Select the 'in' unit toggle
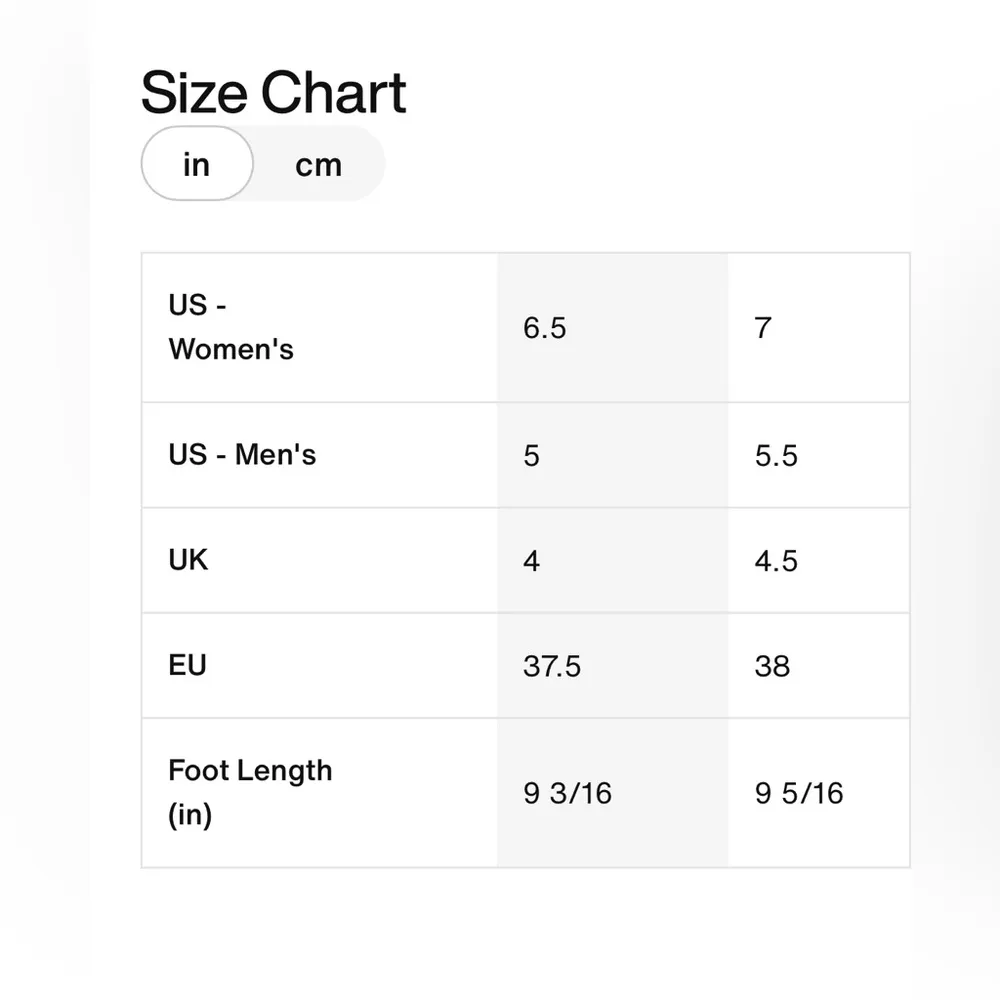1000x1000 pixels. coord(197,164)
